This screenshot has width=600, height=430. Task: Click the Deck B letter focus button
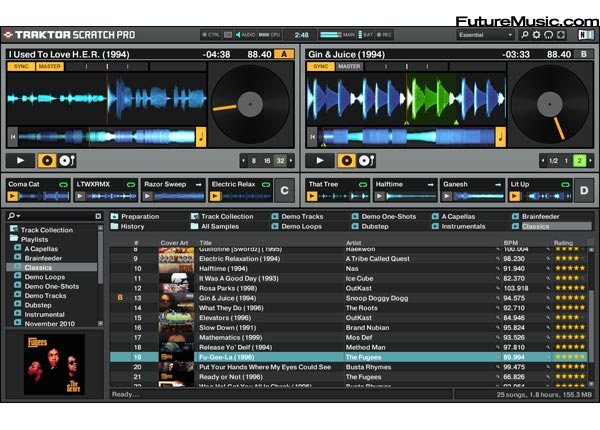tap(584, 54)
